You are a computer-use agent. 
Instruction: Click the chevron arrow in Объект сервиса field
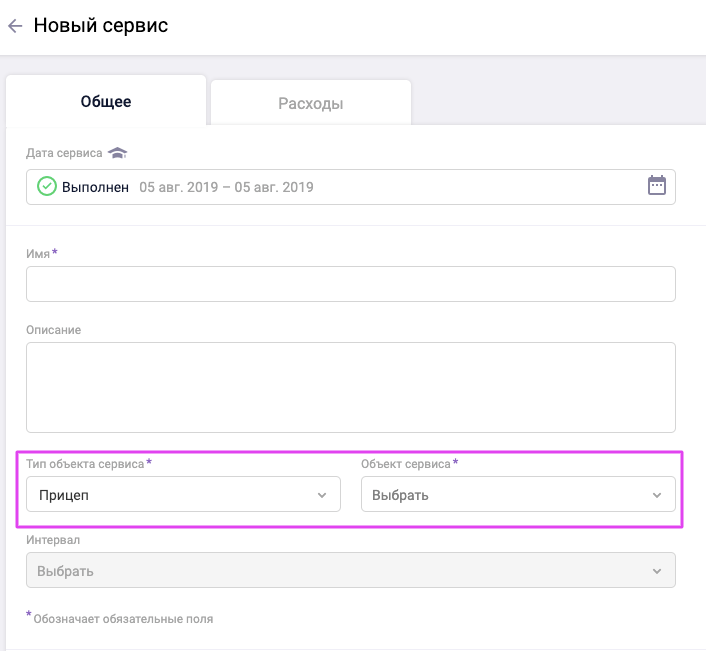coord(657,495)
